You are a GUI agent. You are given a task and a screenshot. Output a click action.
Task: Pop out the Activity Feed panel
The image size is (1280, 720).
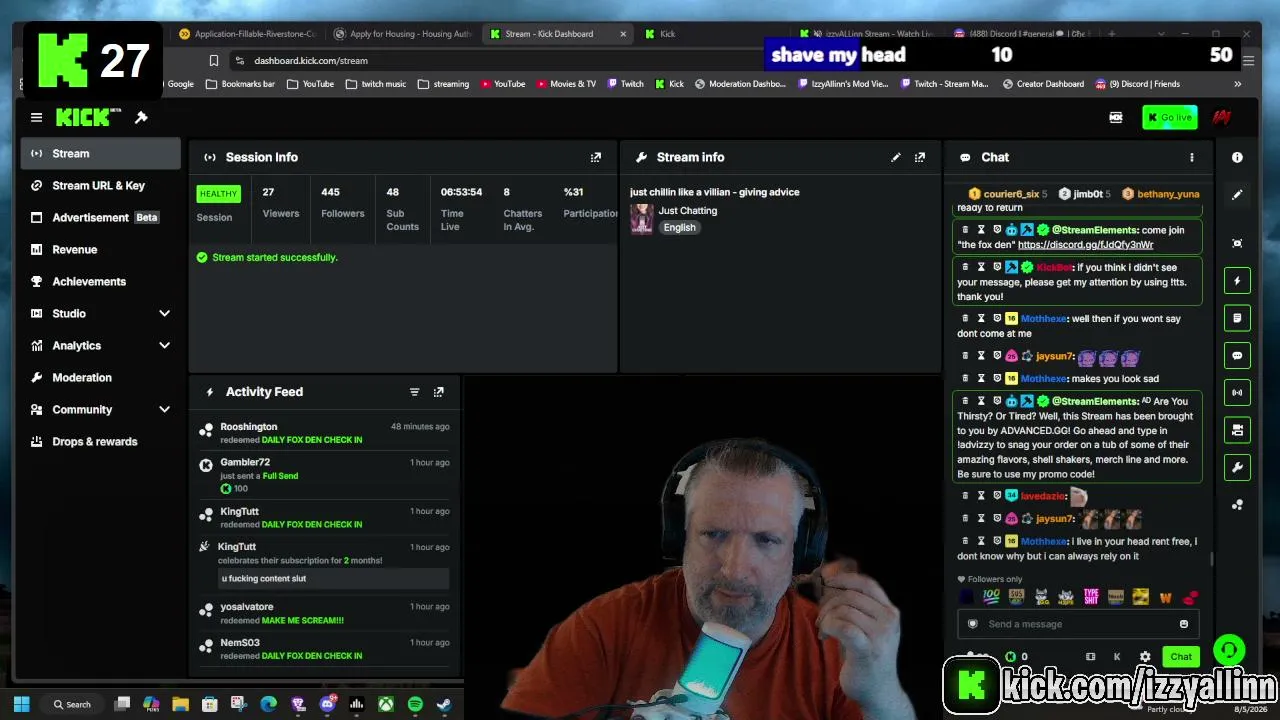point(438,392)
